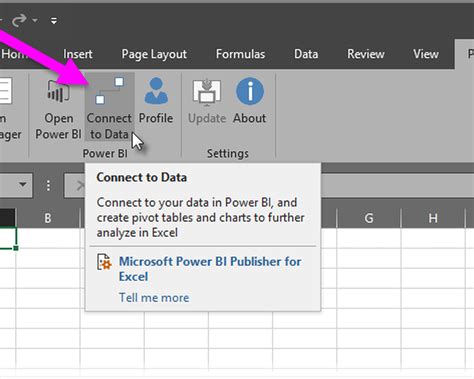This screenshot has width=474, height=379.
Task: Open the View tab
Action: (x=426, y=54)
